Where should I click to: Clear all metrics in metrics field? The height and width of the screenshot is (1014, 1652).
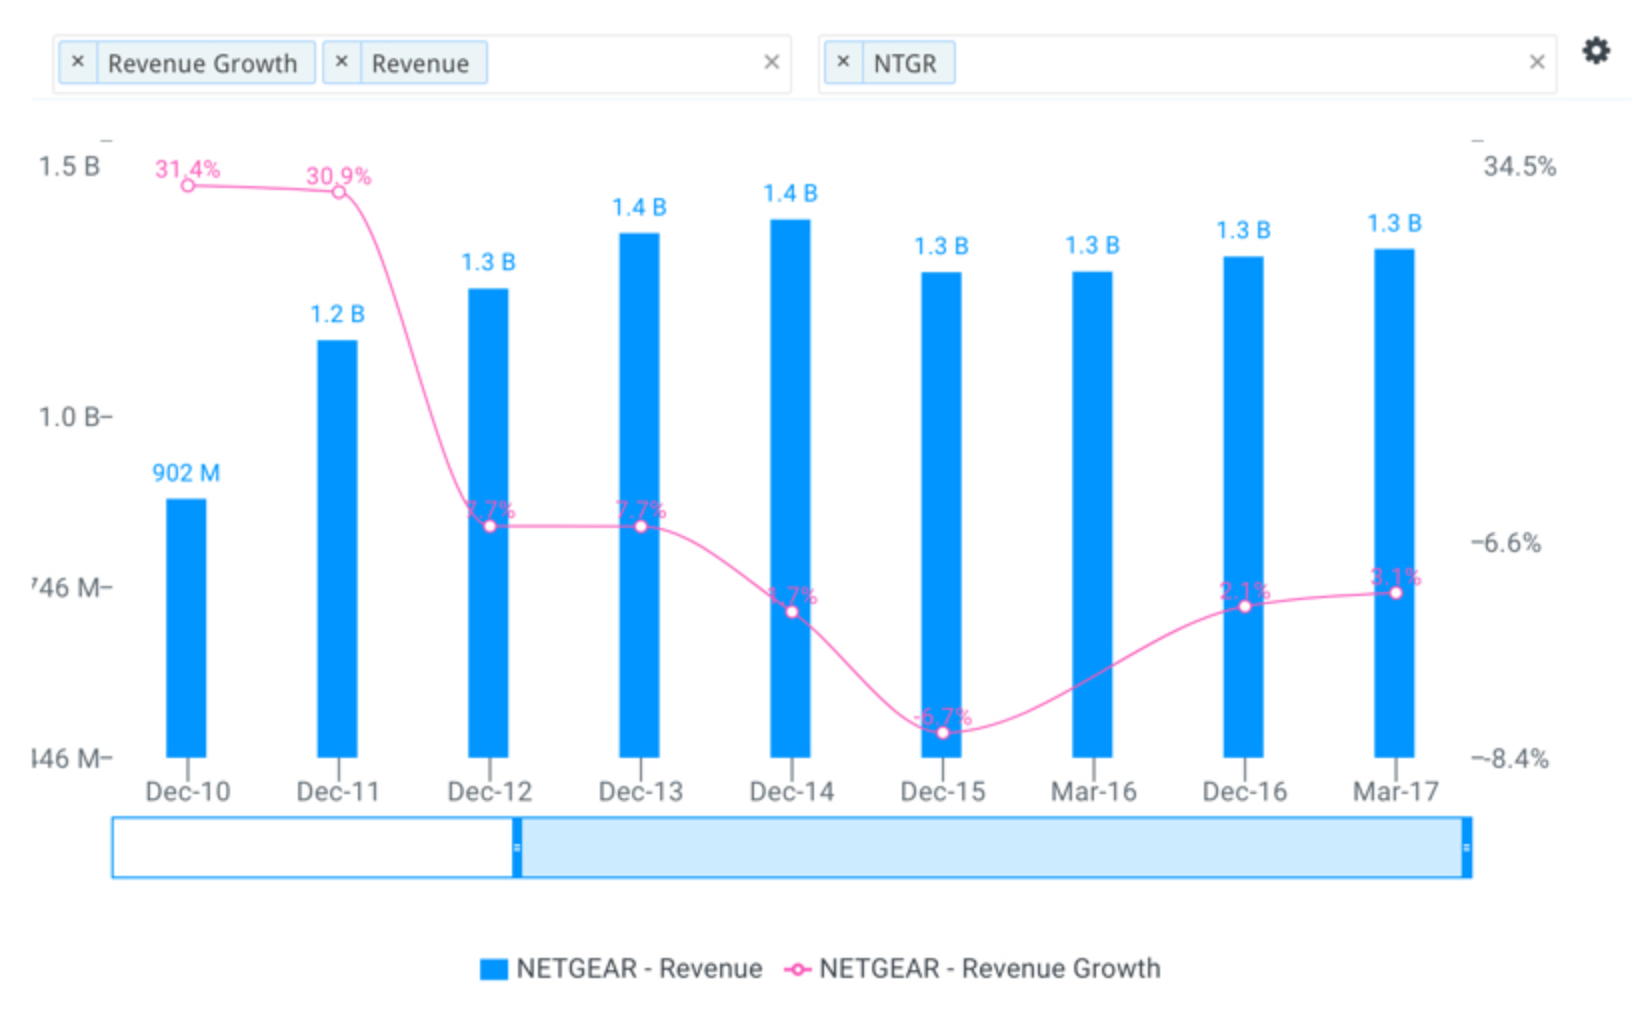(x=772, y=62)
